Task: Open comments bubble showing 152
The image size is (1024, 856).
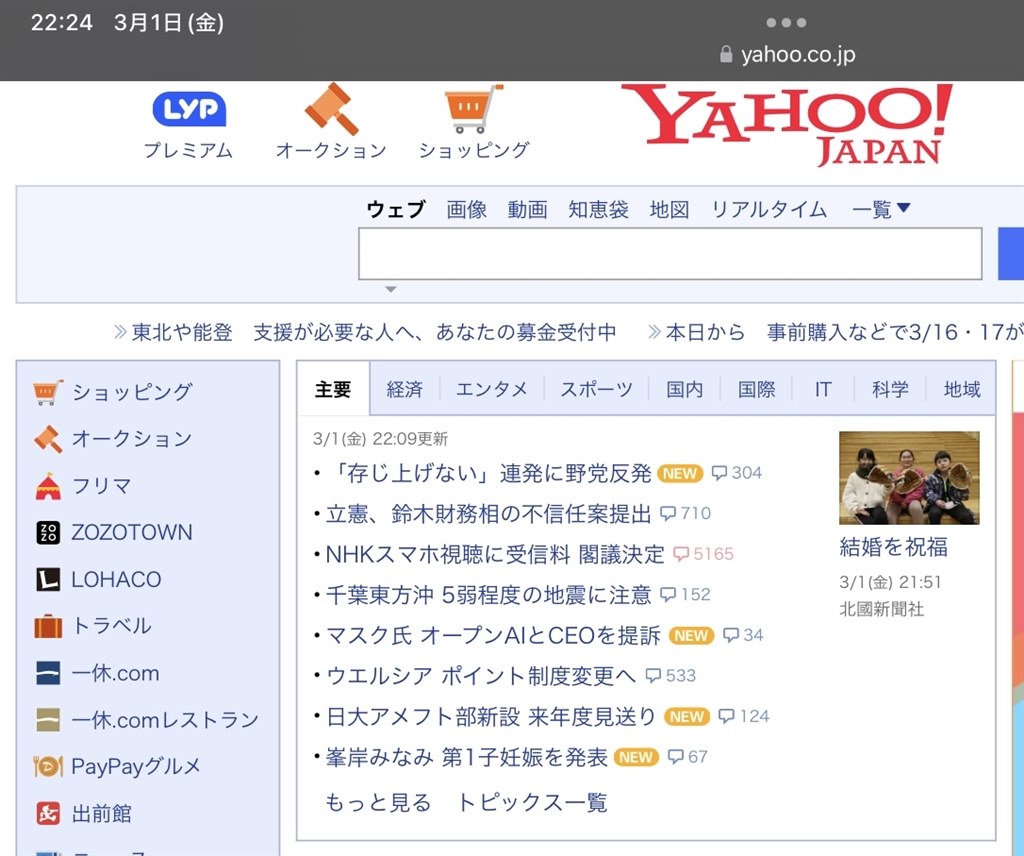Action: pyautogui.click(x=685, y=594)
